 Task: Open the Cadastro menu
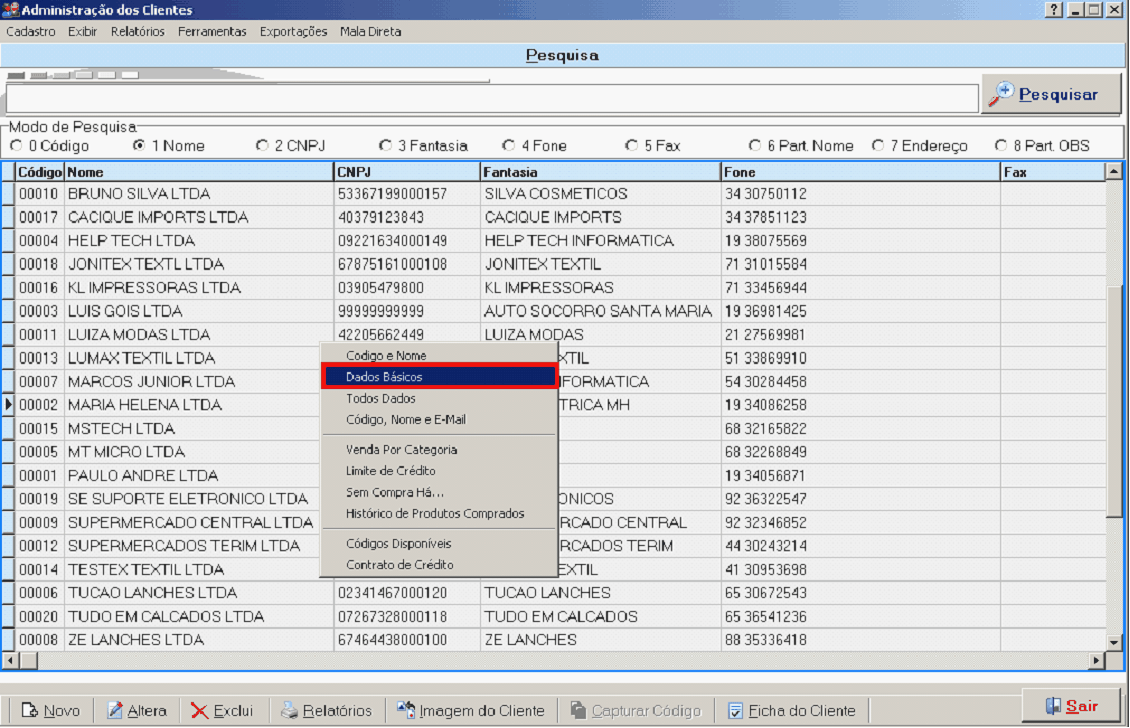click(31, 32)
